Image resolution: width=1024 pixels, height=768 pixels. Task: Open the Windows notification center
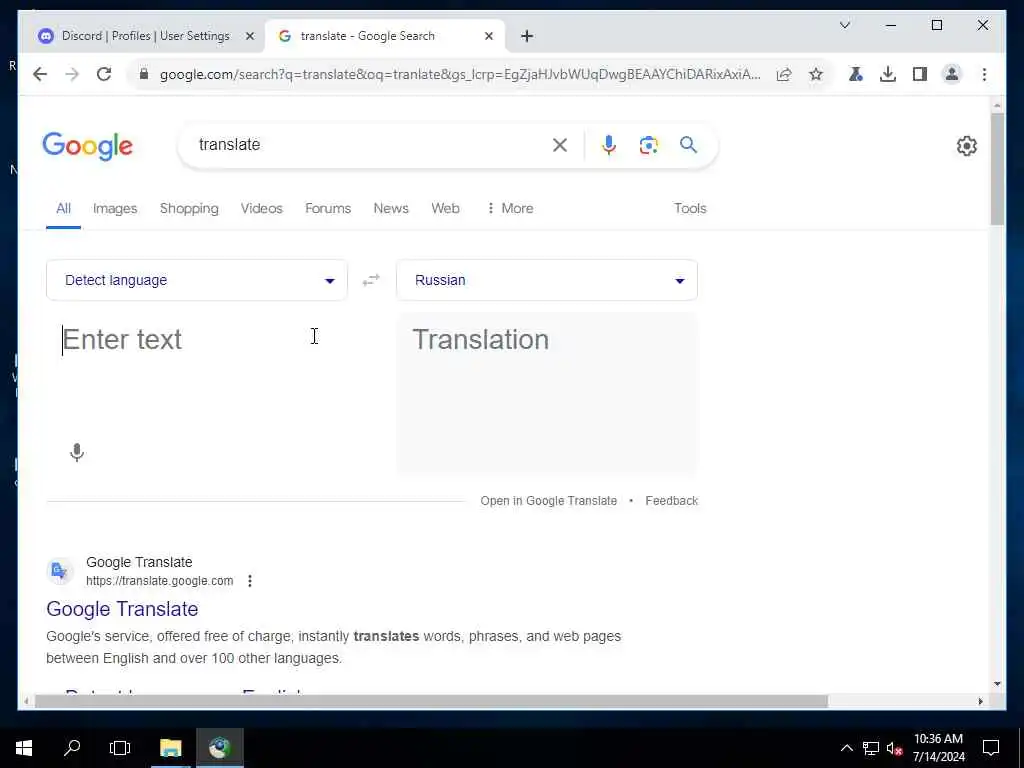pyautogui.click(x=991, y=748)
